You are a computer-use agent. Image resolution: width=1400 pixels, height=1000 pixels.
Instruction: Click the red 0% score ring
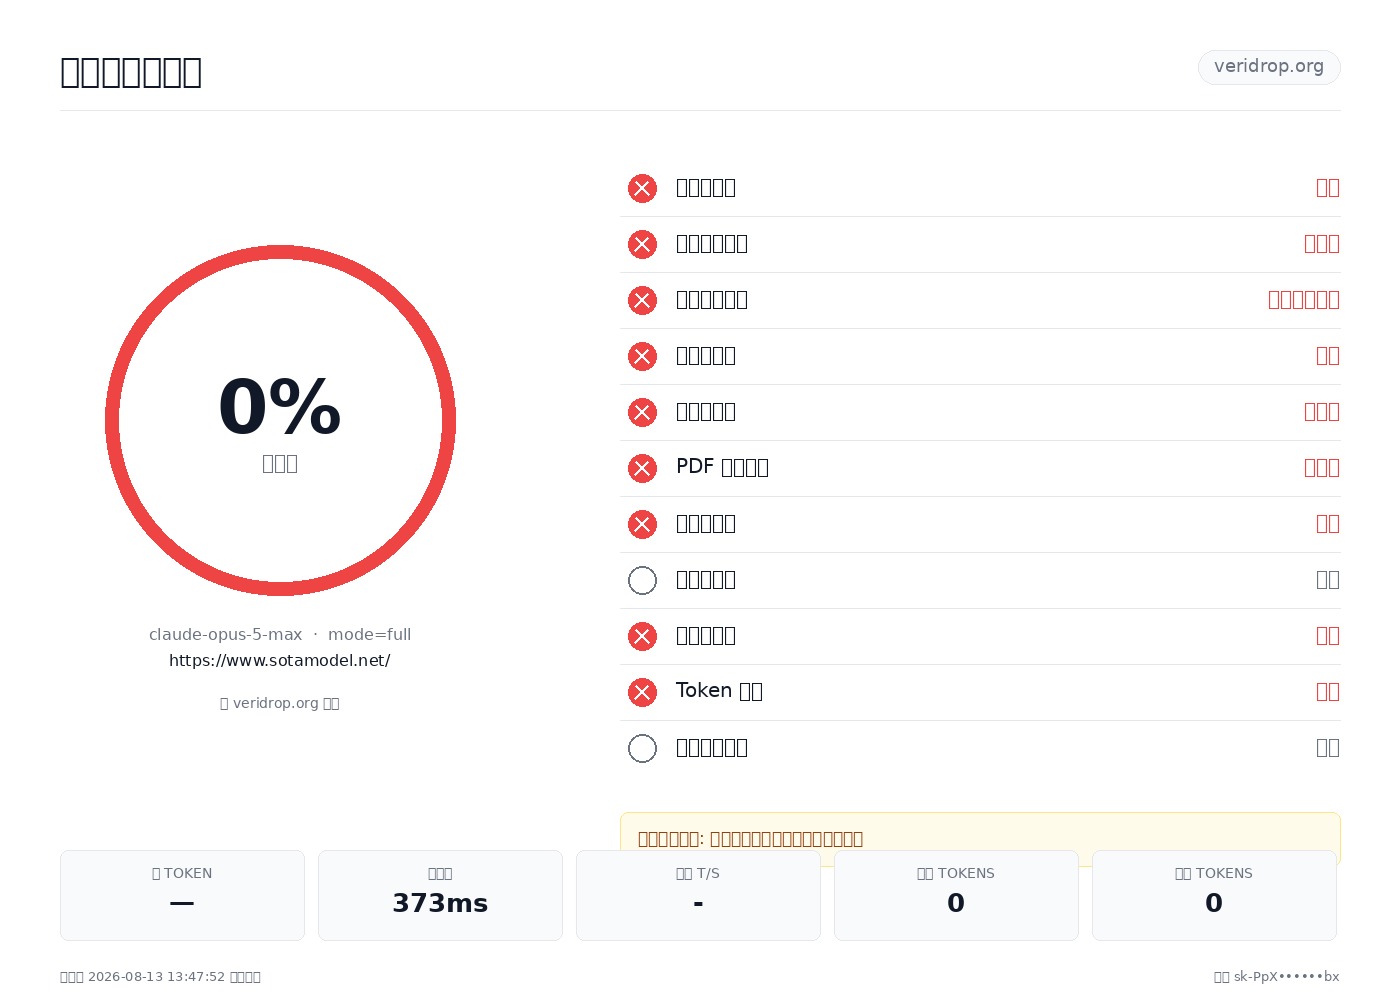click(280, 420)
